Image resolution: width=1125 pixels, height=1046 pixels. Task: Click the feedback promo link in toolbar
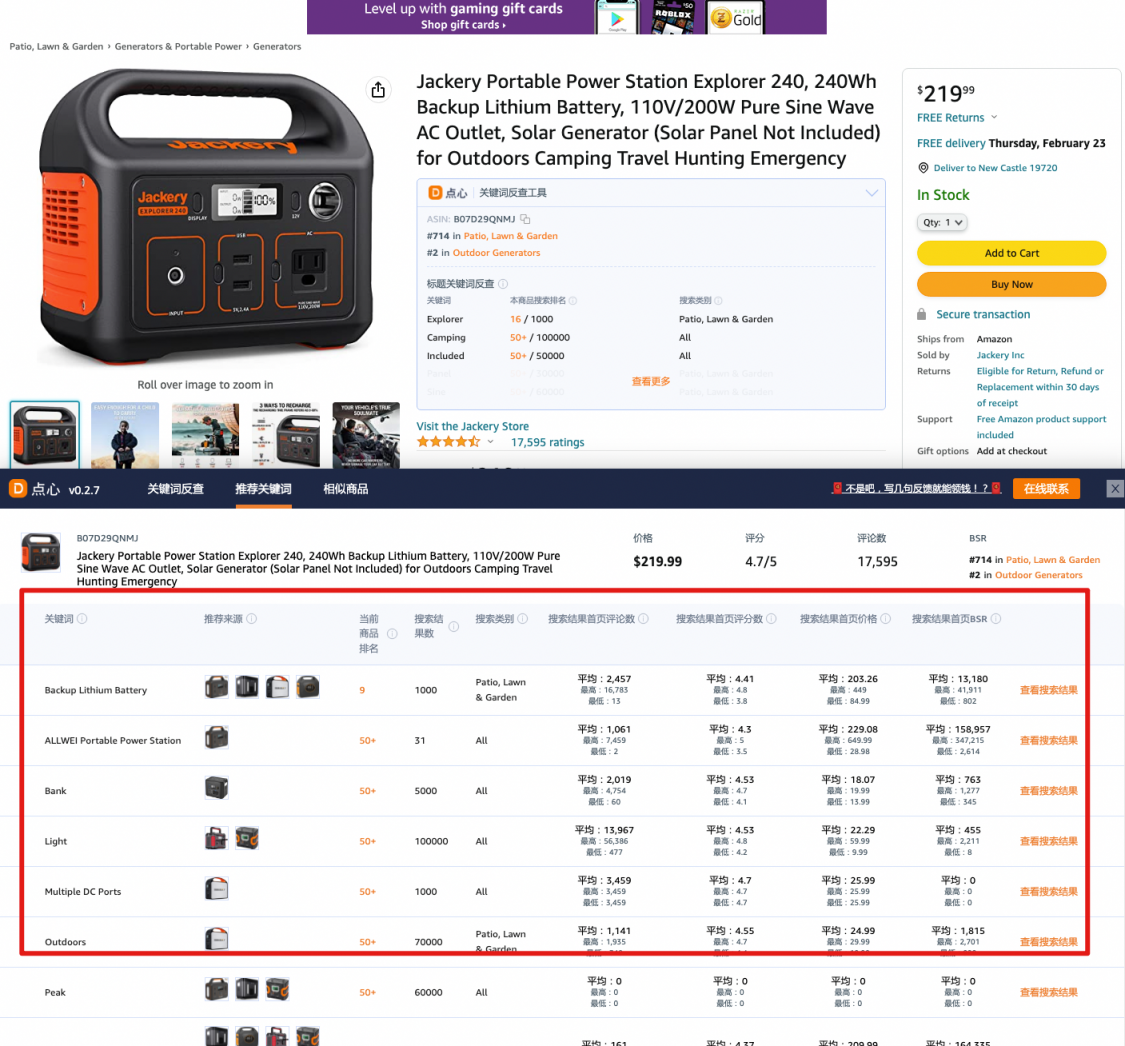[916, 489]
